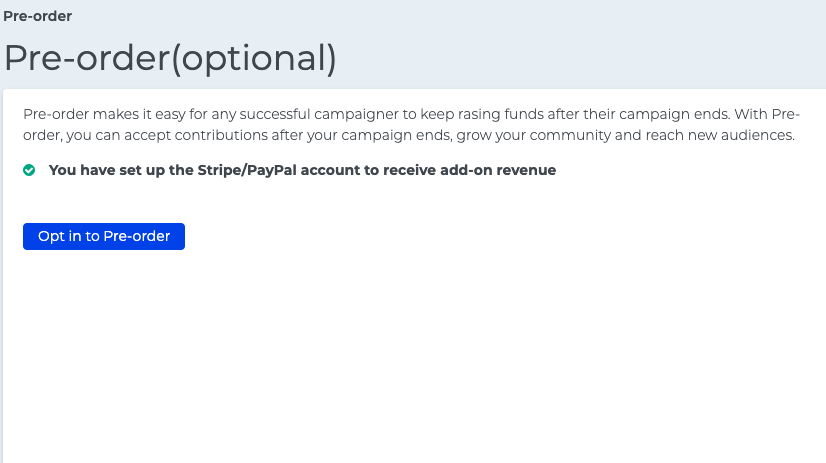Click the Pre-order(optional) page heading
This screenshot has width=826, height=463.
point(170,58)
